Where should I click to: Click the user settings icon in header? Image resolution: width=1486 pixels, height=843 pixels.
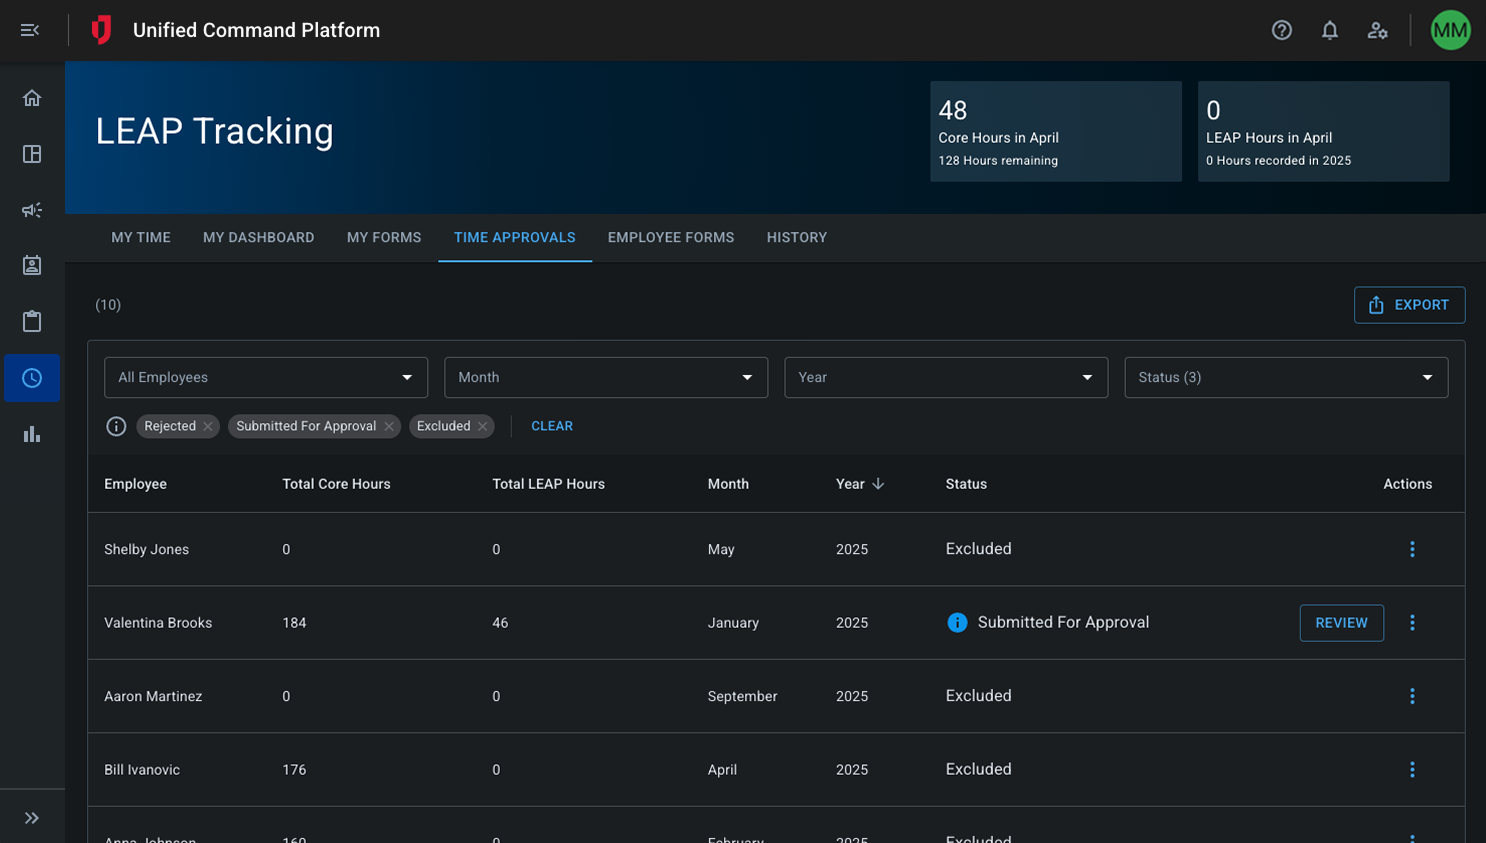click(x=1377, y=30)
